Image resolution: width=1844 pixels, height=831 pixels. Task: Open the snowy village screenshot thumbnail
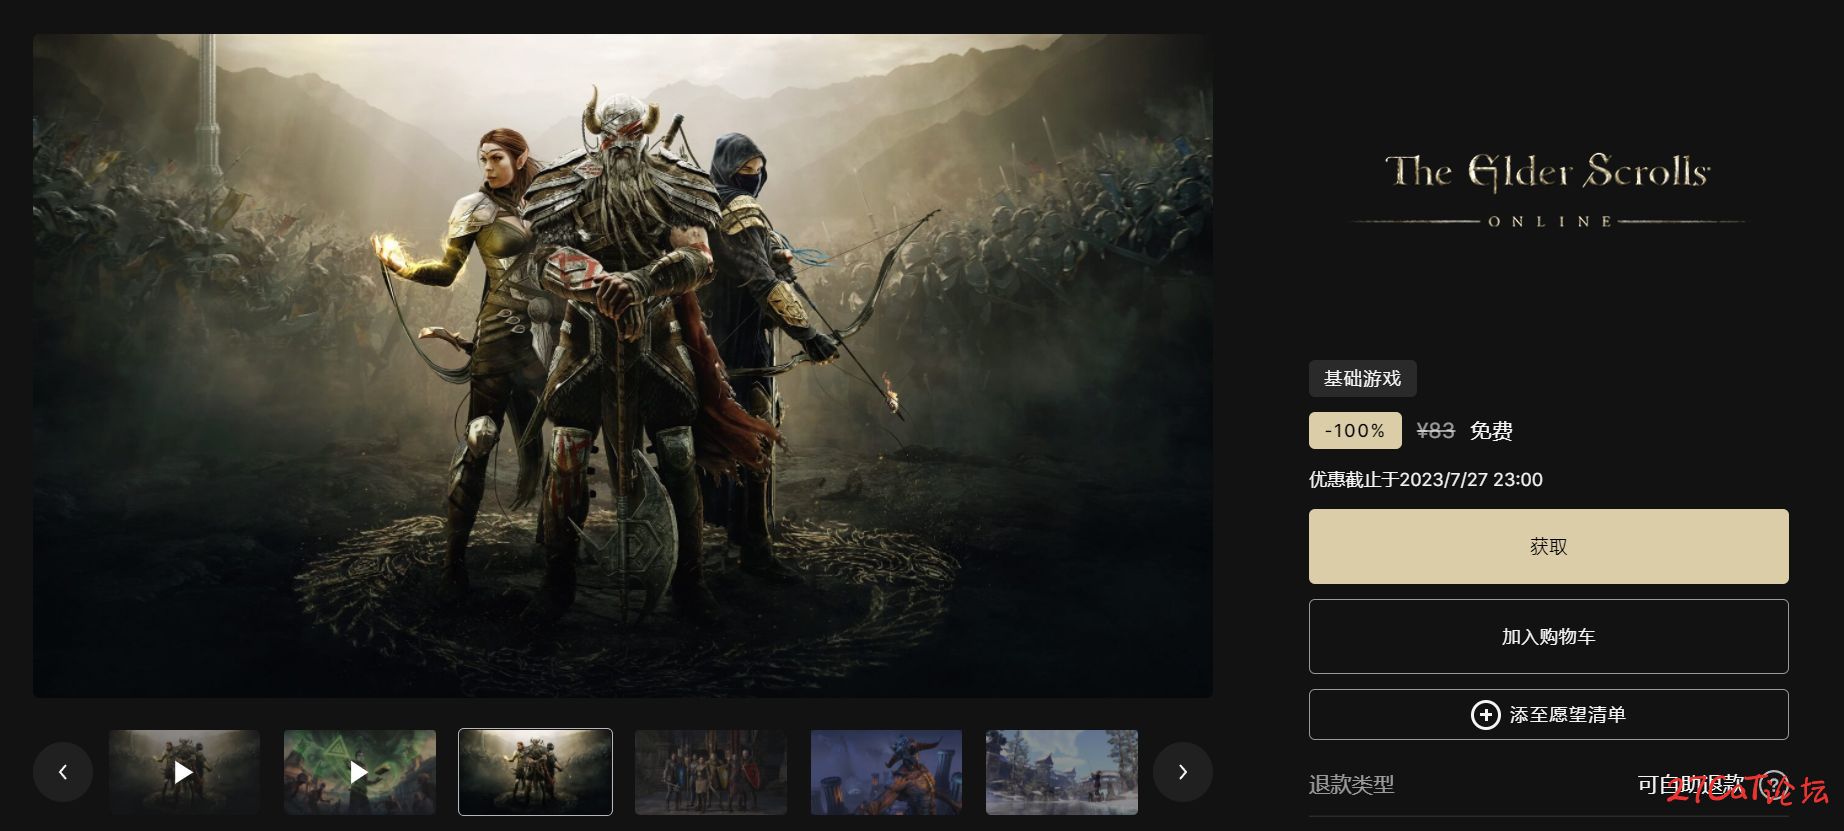(x=1062, y=772)
